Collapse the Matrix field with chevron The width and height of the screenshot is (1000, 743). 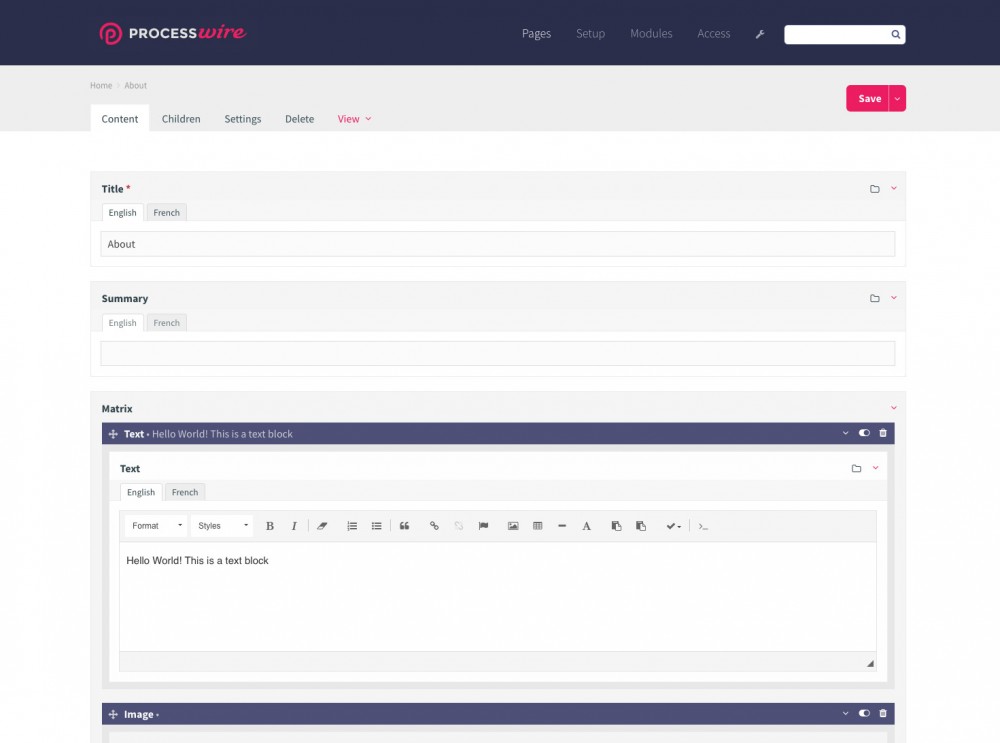pyautogui.click(x=894, y=408)
